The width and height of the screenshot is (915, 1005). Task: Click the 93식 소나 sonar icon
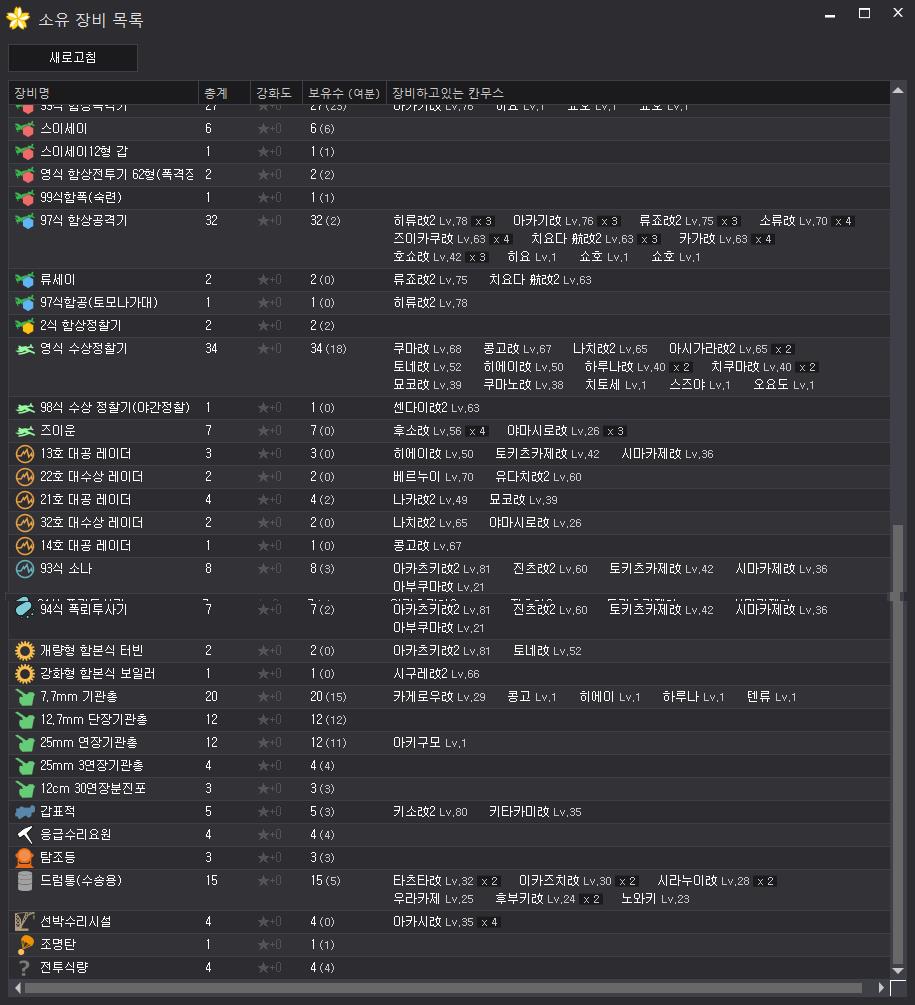tap(25, 569)
